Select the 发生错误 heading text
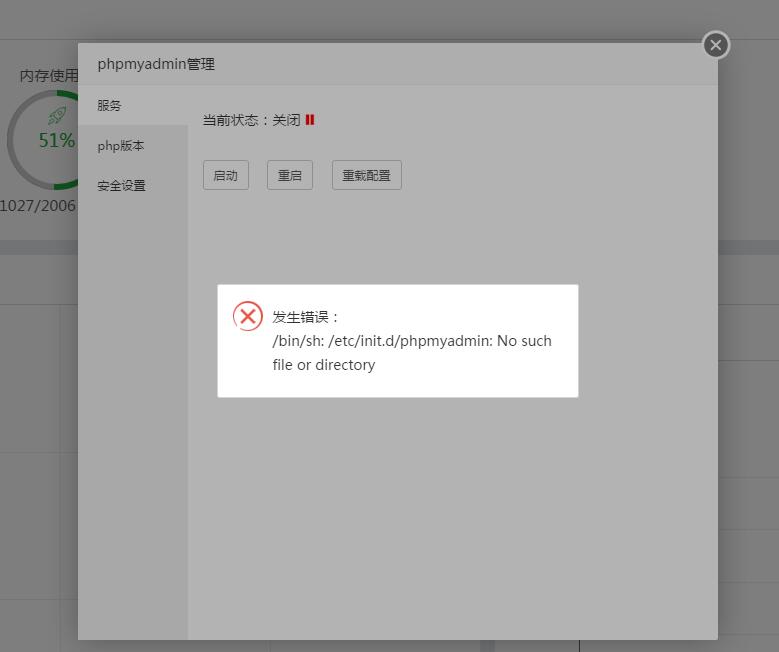This screenshot has height=652, width=779. [305, 317]
